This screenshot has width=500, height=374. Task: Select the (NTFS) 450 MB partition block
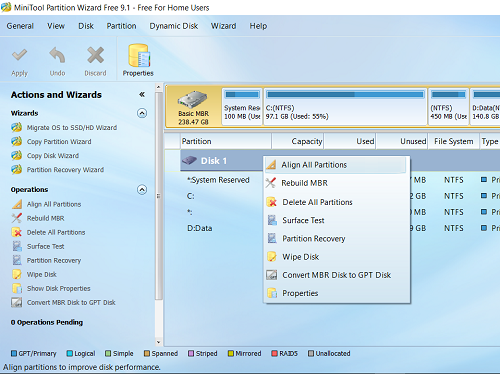coord(448,107)
